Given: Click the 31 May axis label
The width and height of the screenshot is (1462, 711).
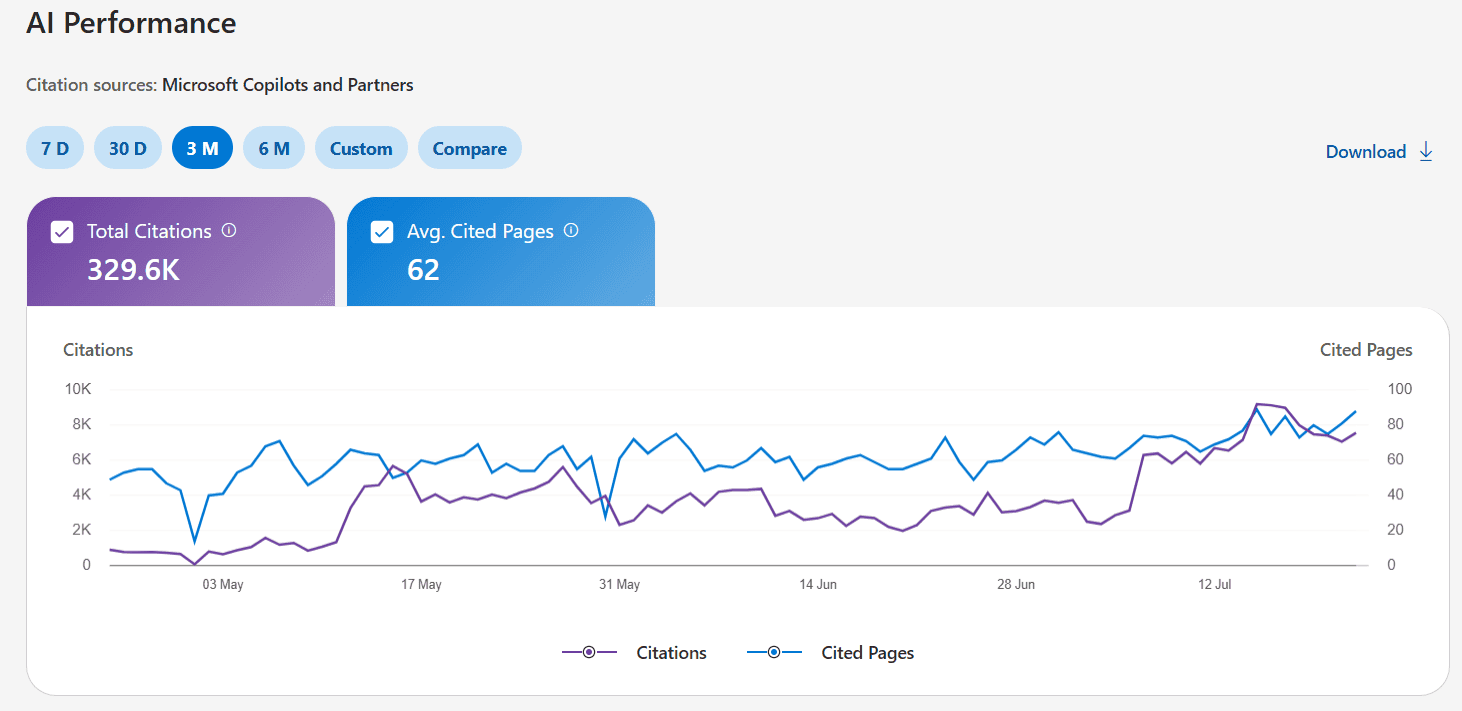Looking at the screenshot, I should pyautogui.click(x=619, y=585).
